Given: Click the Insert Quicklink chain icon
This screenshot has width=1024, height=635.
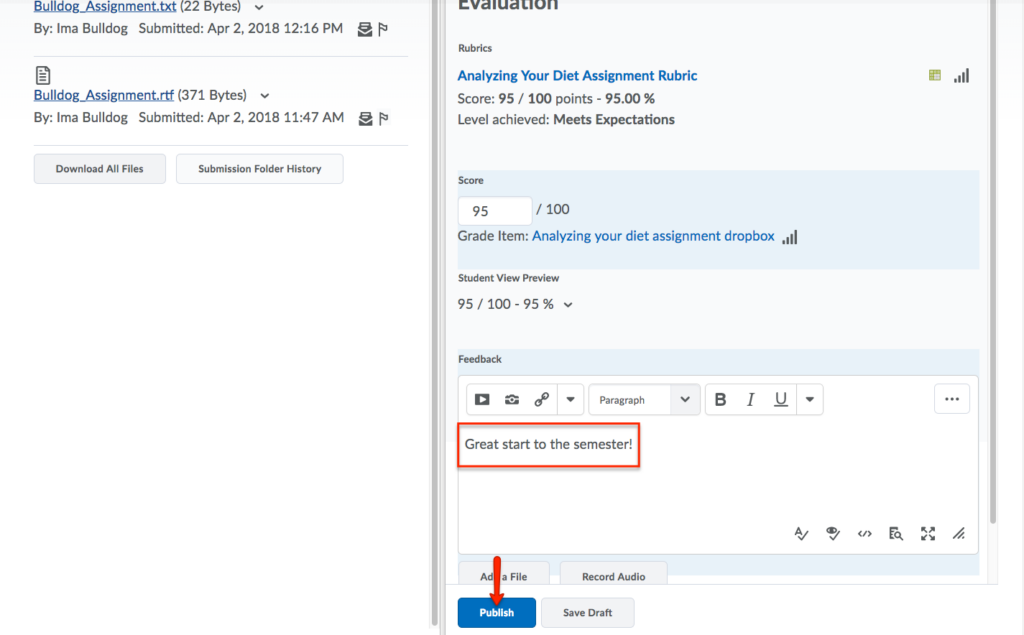Looking at the screenshot, I should 541,400.
